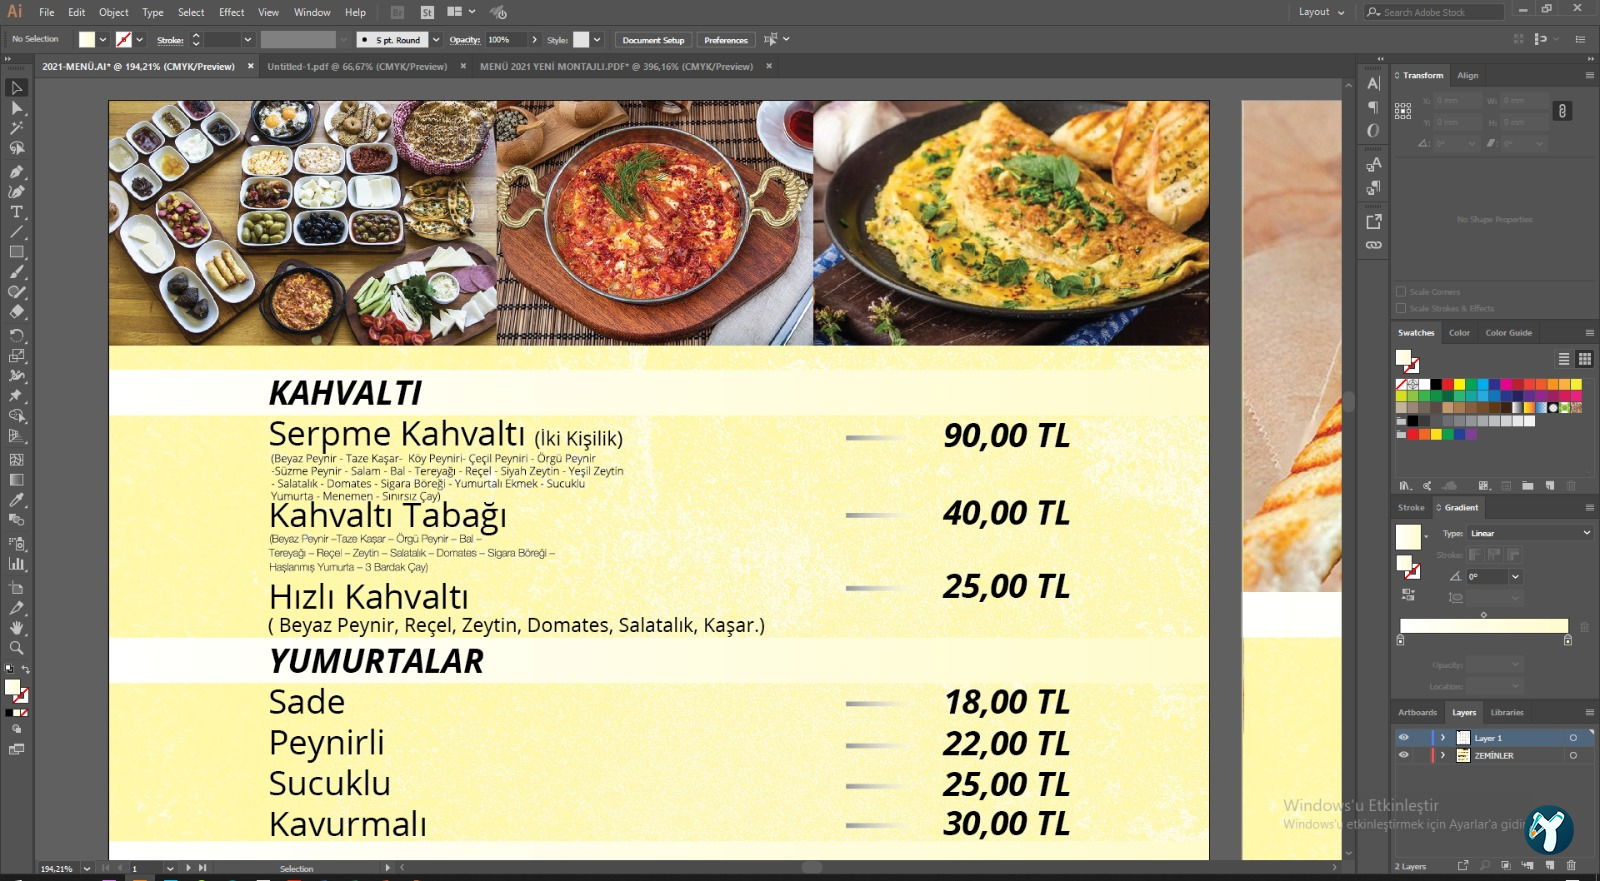Open the File menu
Viewport: 1600px width, 881px height.
pos(47,12)
